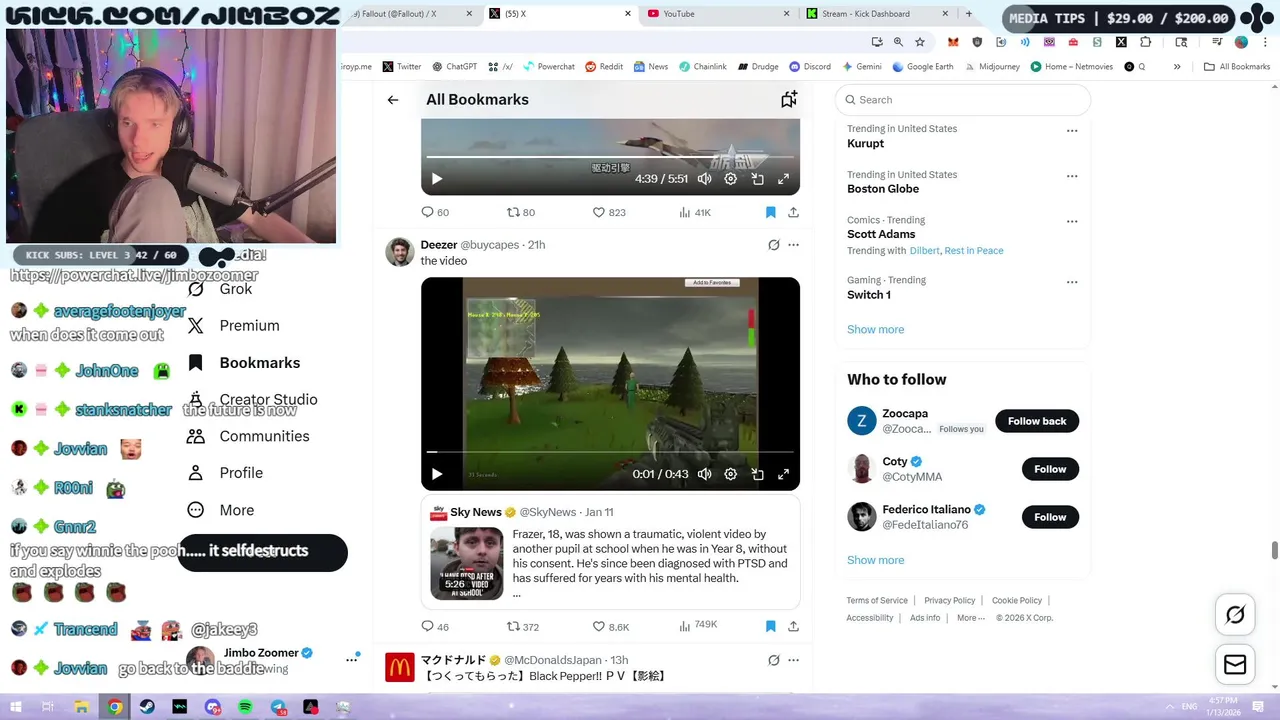Remove bookmark on the Deezer post
1280x720 pixels.
[x=770, y=626]
